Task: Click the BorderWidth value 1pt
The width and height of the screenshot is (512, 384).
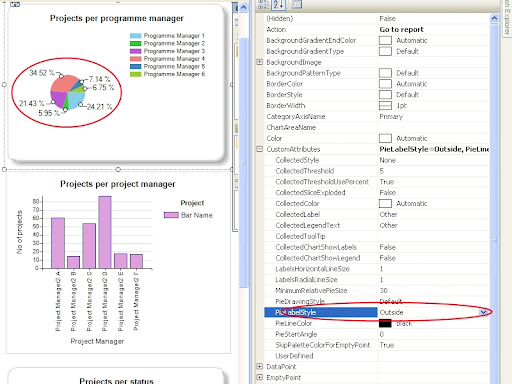Action: (x=401, y=106)
